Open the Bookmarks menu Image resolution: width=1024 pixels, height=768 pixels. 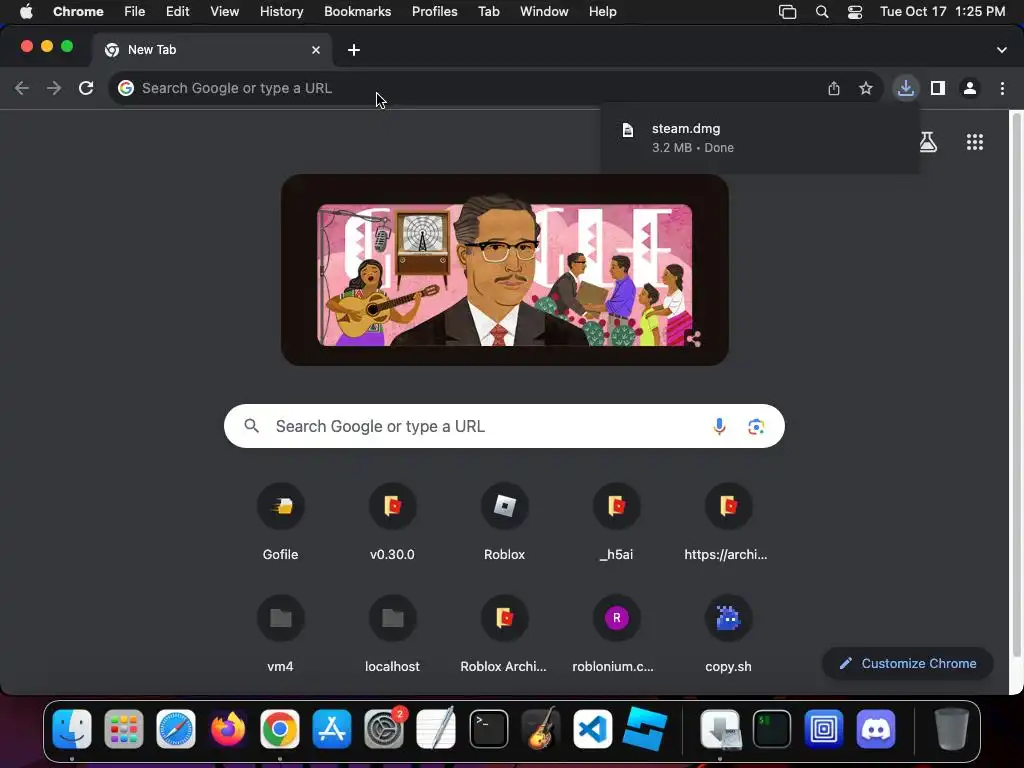357,12
